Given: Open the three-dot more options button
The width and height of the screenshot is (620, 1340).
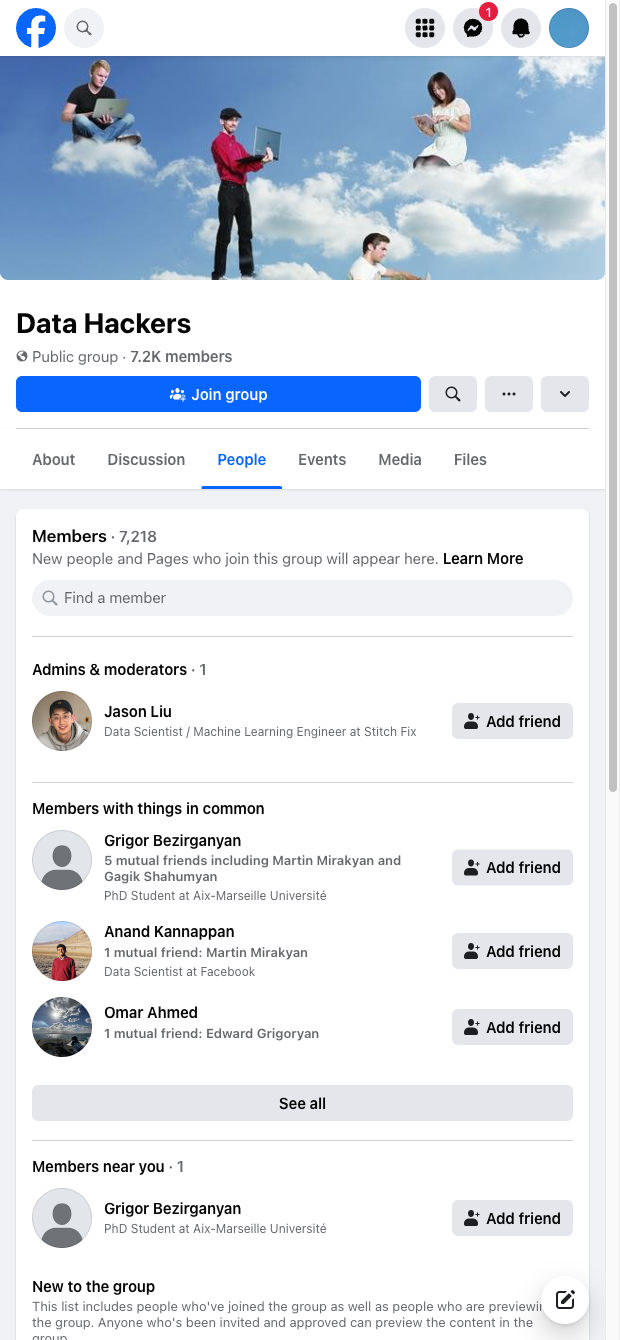Looking at the screenshot, I should [509, 394].
